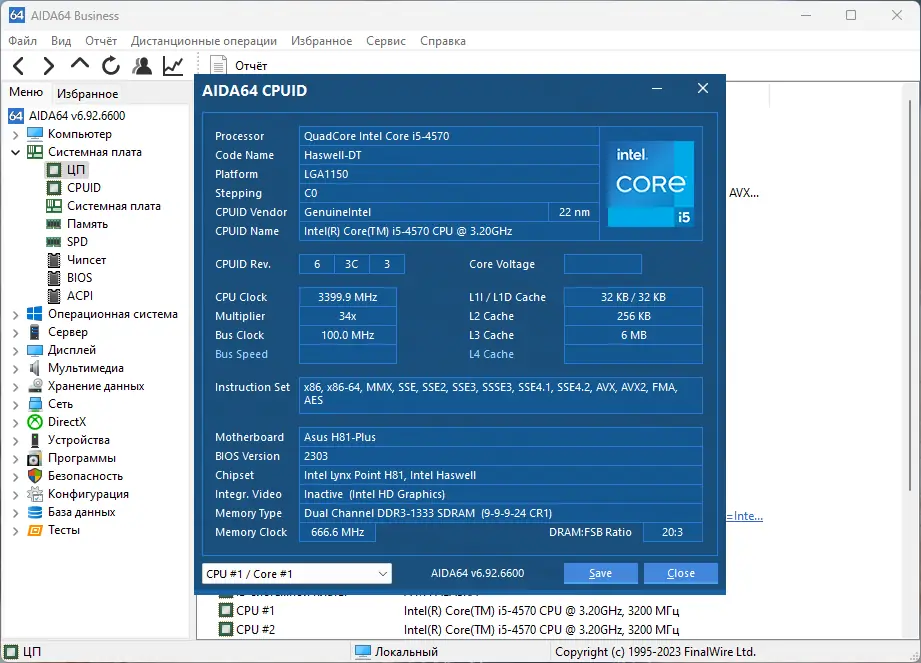921x663 pixels.
Task: Click the Конфигурация gear icon
Action: [x=35, y=494]
